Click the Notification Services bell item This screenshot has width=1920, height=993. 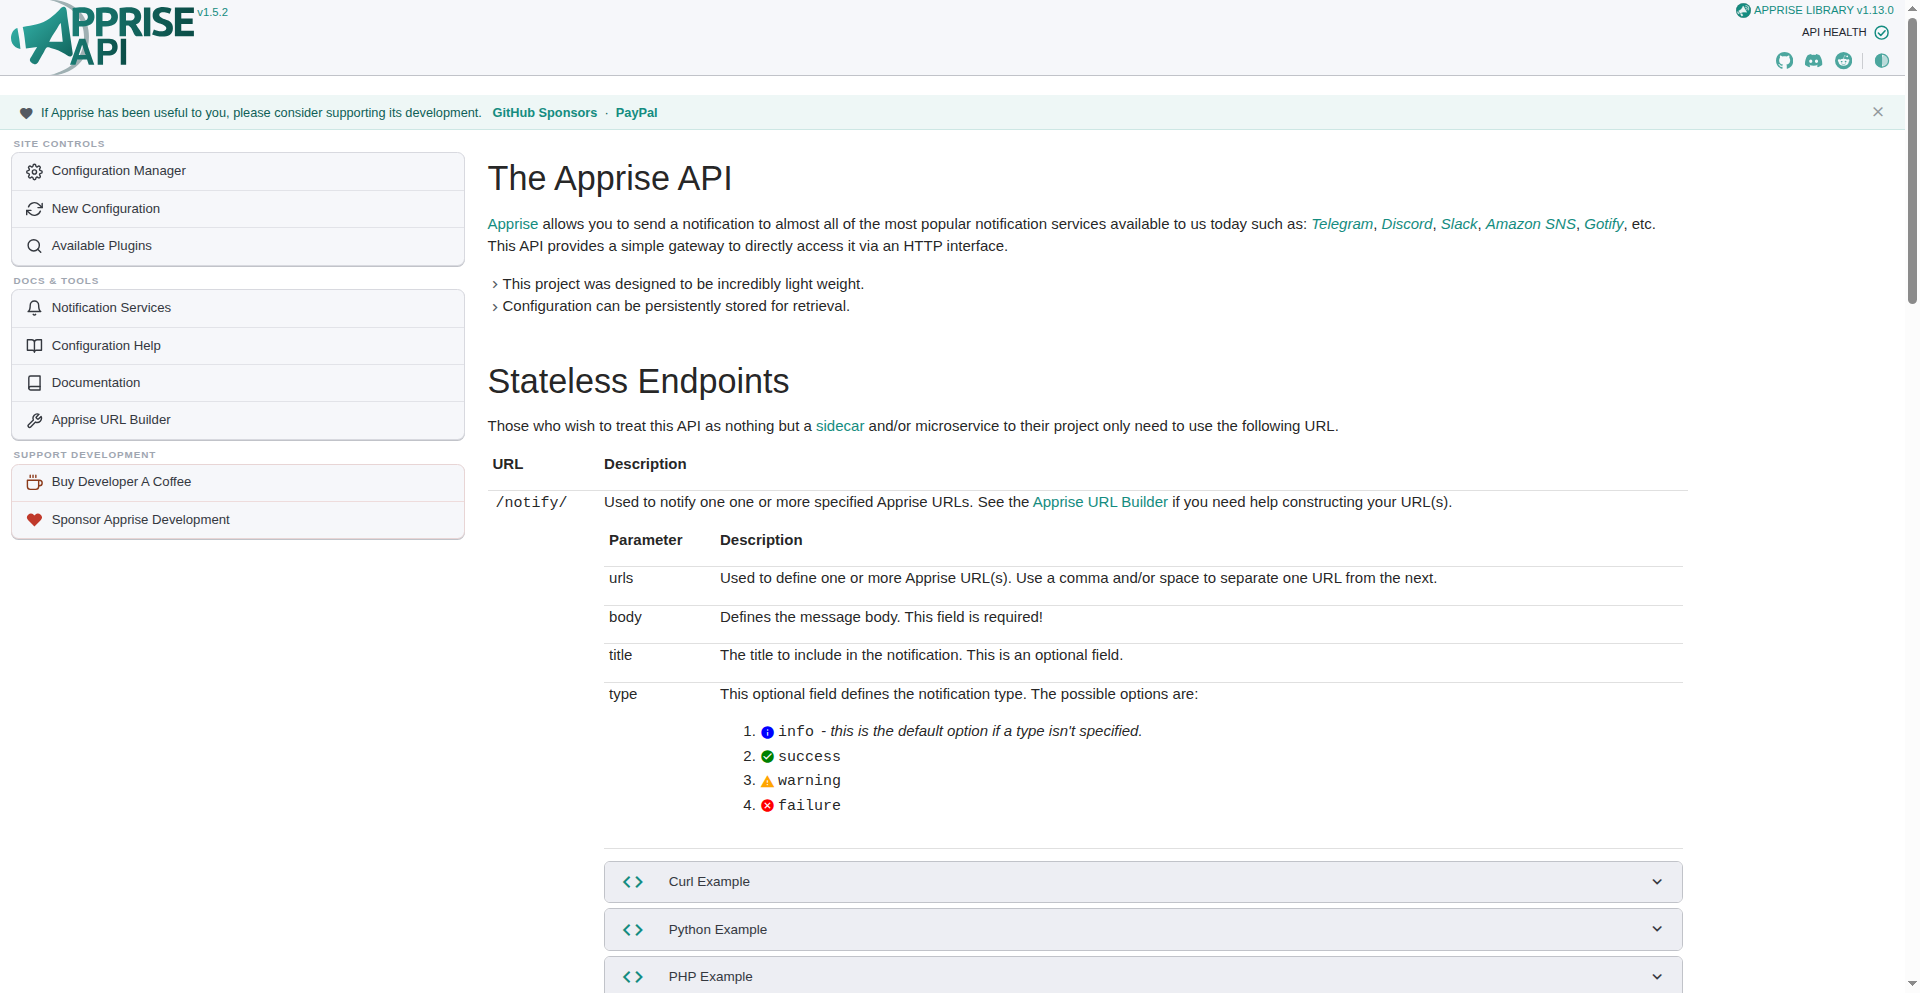[238, 308]
